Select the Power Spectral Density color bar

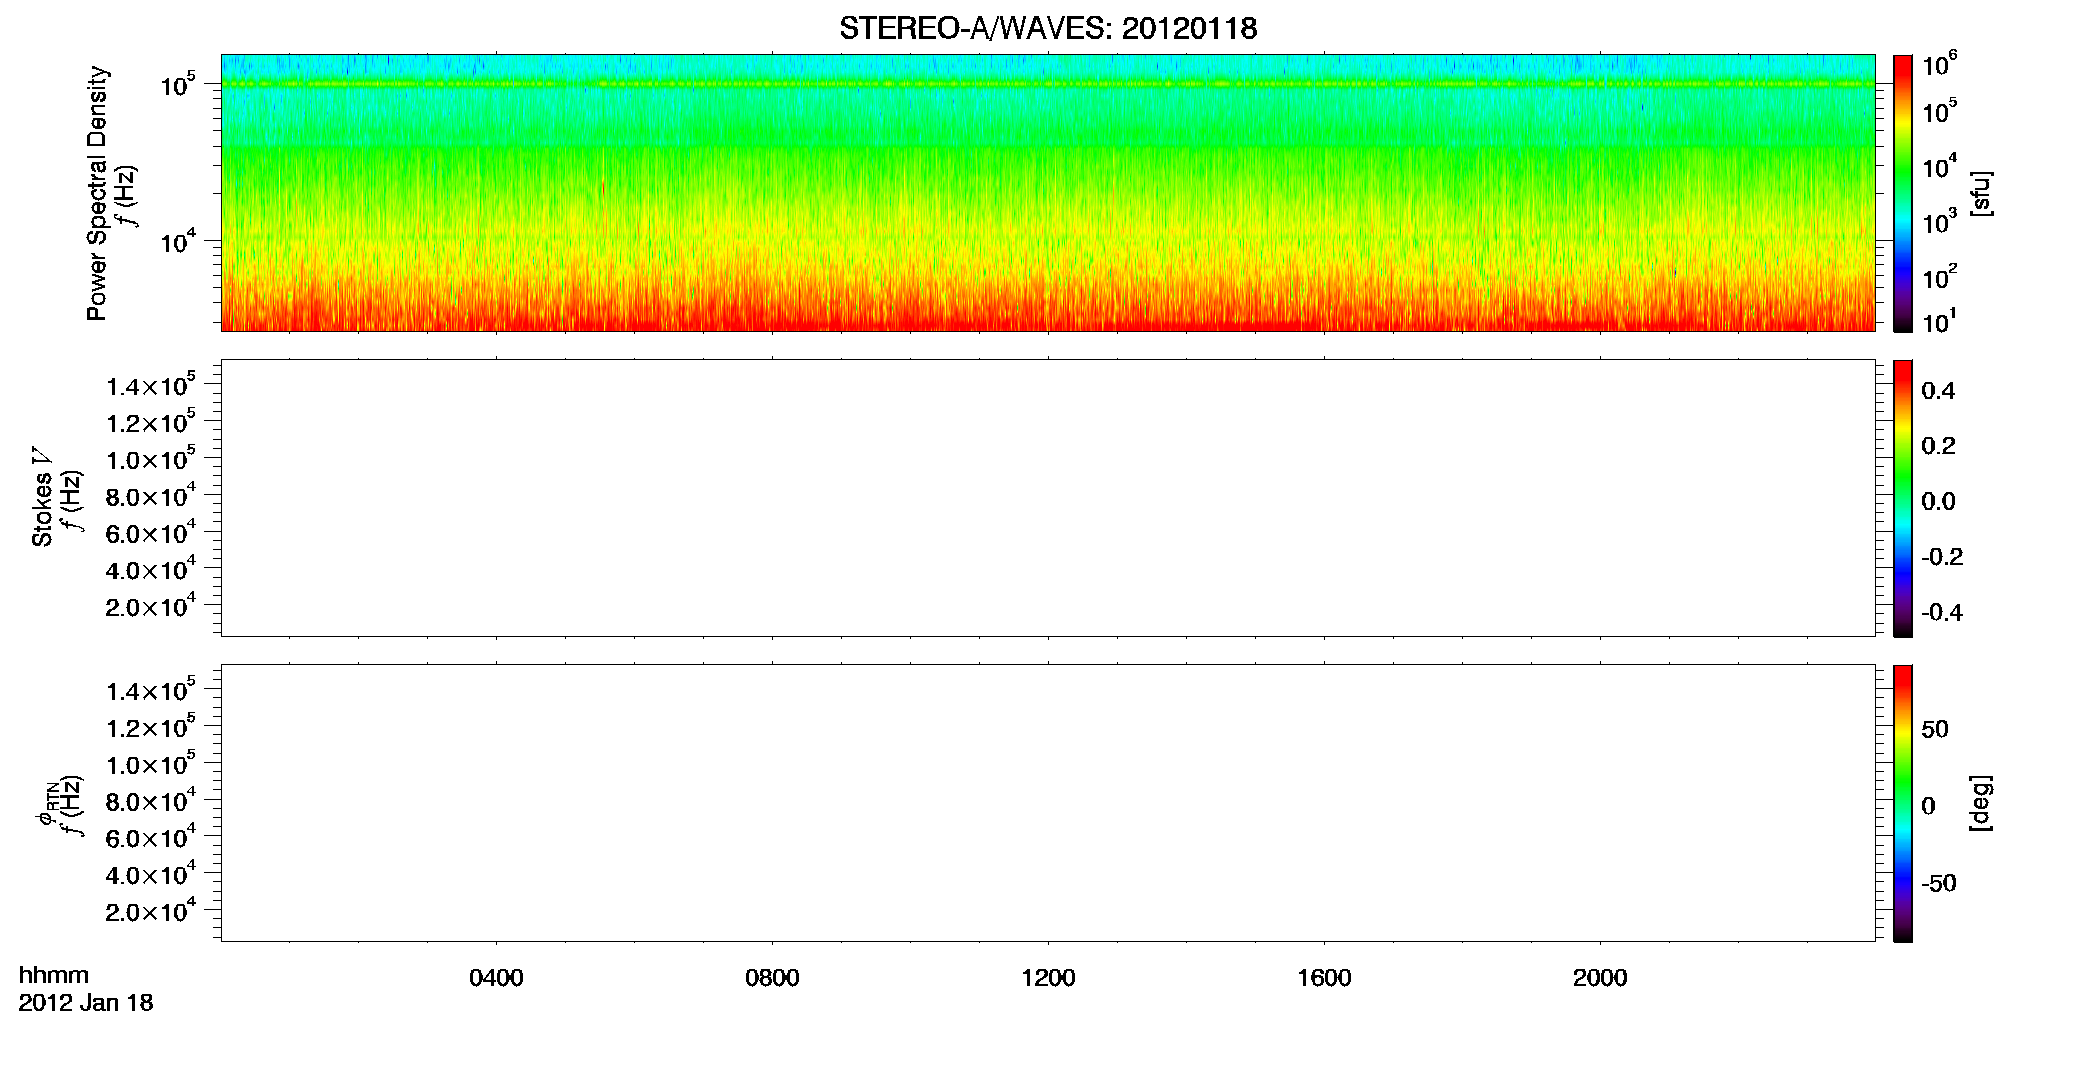(1902, 193)
